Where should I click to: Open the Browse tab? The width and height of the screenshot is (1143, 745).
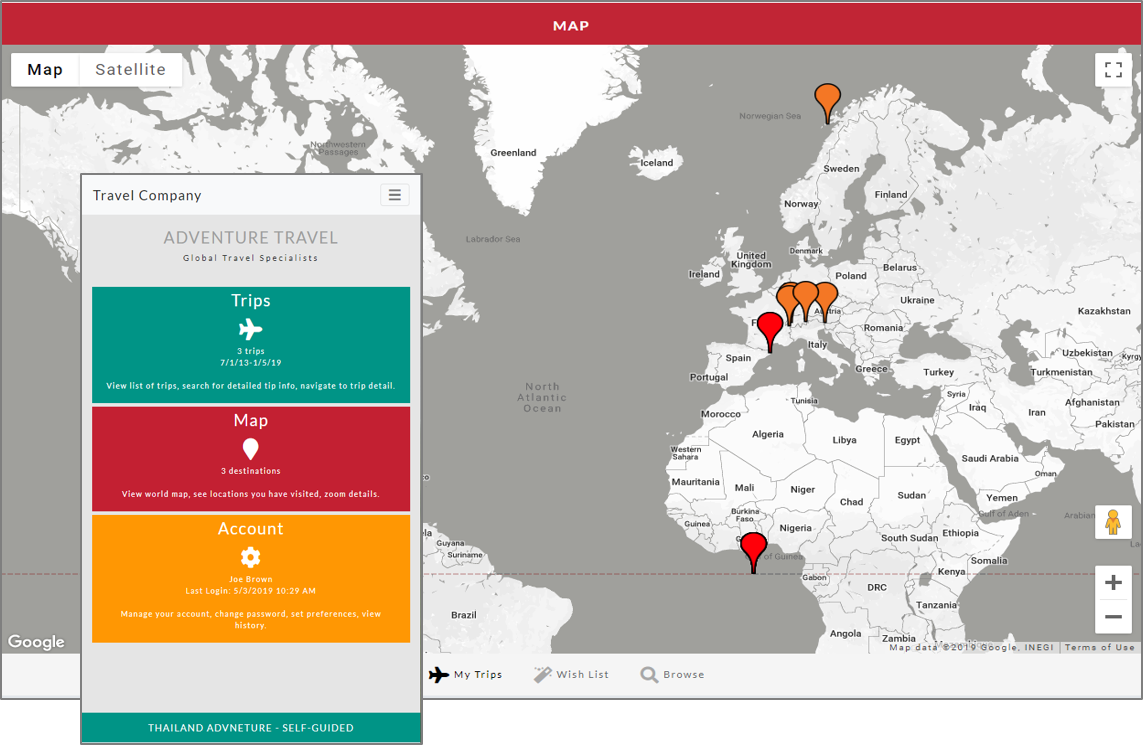tap(673, 675)
